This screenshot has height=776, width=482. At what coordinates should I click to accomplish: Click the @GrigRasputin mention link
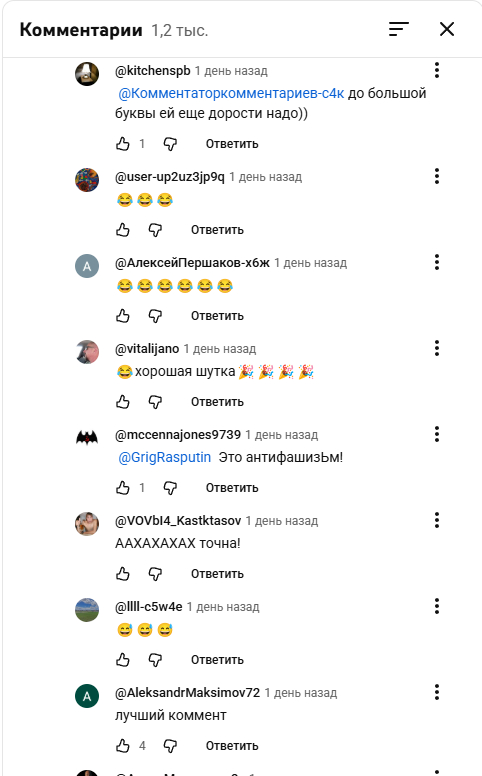tap(165, 457)
